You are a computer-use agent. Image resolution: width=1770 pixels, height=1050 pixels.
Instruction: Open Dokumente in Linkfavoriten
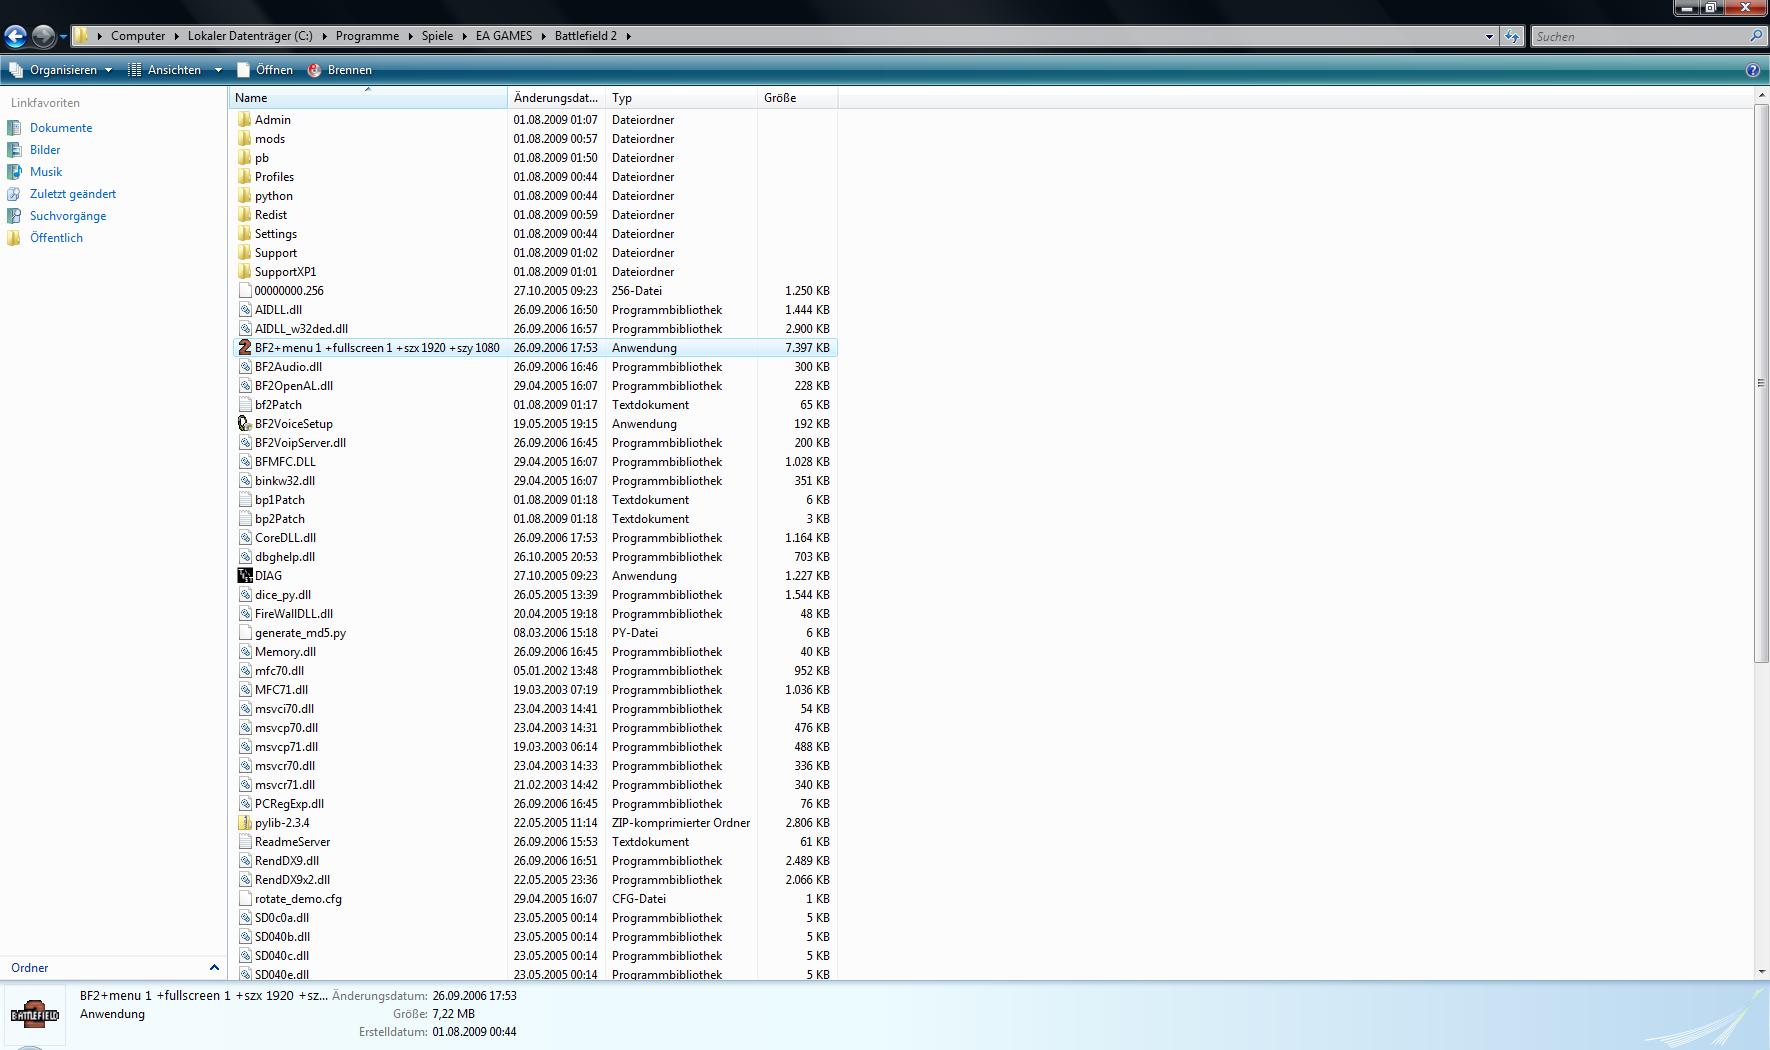click(x=61, y=128)
